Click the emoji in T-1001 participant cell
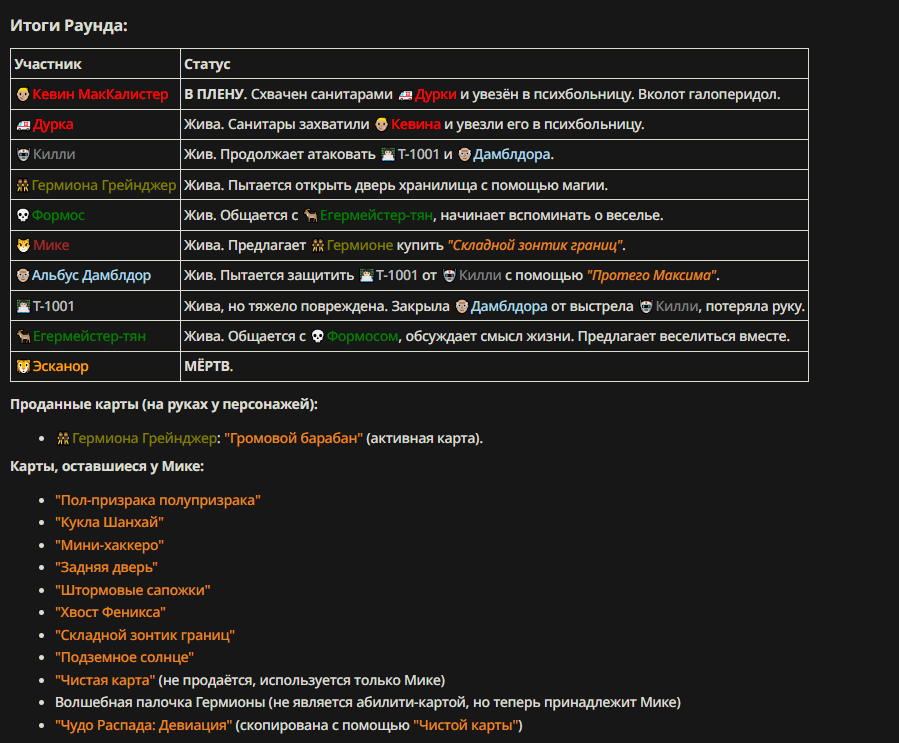This screenshot has height=743, width=899. [x=24, y=306]
